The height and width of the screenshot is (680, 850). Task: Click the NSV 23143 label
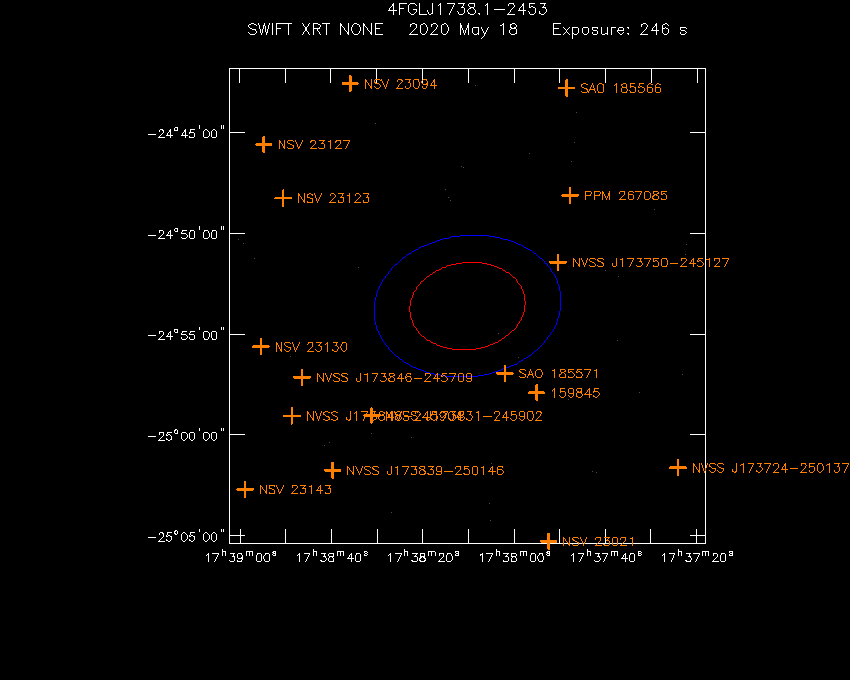point(295,490)
